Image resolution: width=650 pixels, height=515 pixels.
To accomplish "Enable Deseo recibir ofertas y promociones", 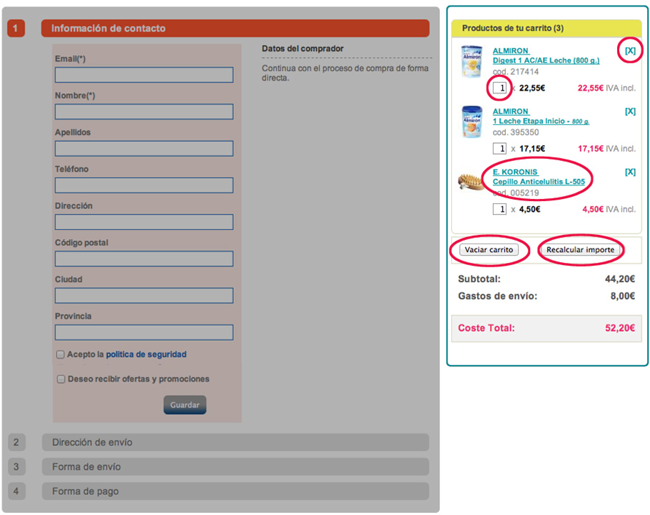I will click(61, 379).
